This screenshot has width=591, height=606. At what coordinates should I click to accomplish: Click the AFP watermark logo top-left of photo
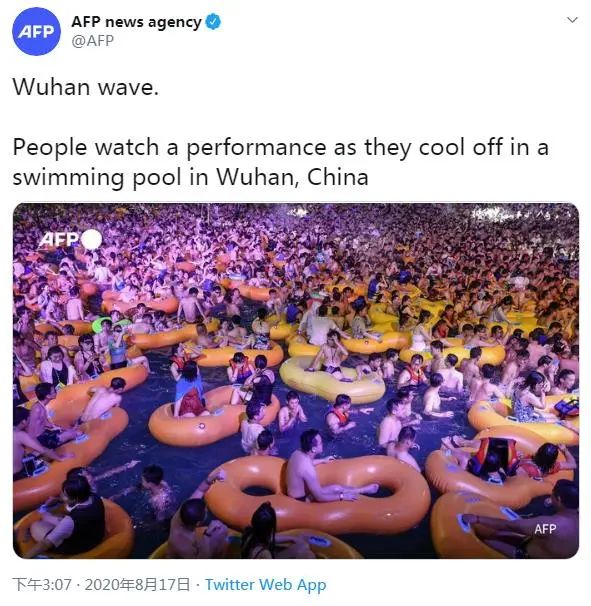point(59,240)
